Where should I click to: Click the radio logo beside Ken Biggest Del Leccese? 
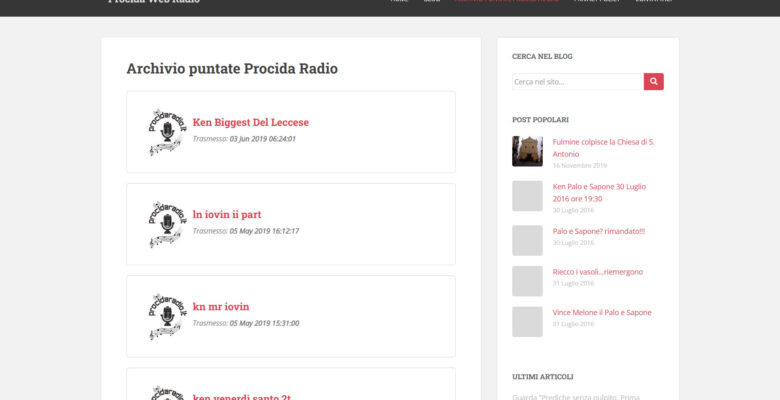[x=165, y=132]
